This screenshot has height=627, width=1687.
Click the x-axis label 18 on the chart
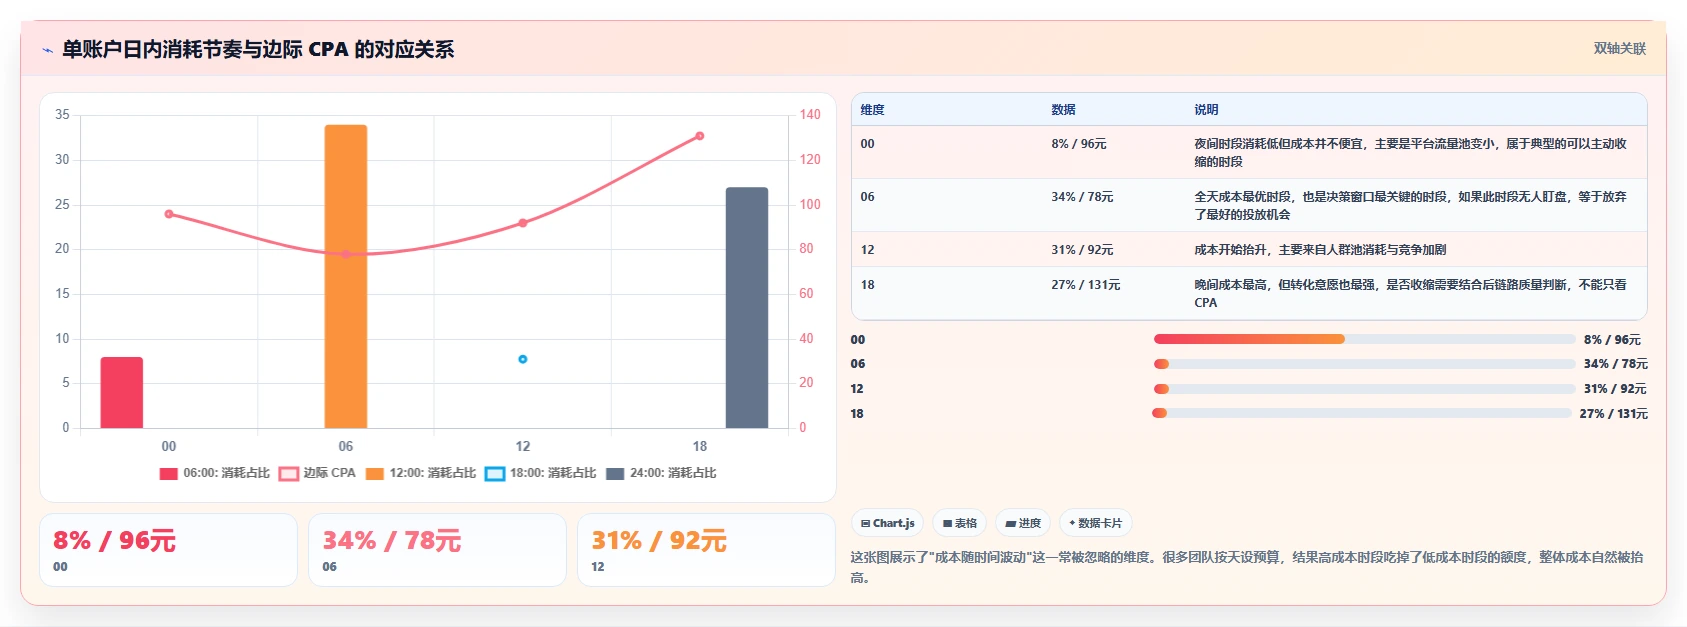700,446
